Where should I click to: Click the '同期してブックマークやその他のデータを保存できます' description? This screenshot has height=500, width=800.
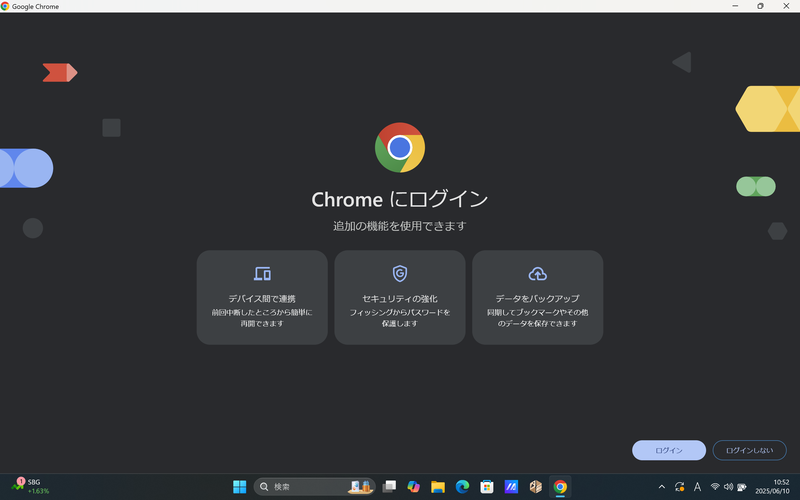(537, 317)
